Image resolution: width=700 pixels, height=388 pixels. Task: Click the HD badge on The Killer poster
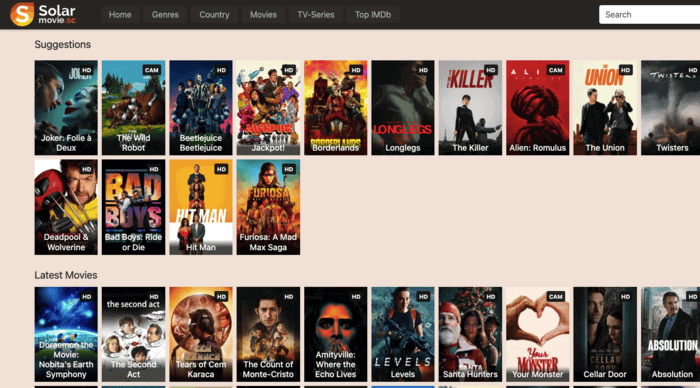[491, 70]
